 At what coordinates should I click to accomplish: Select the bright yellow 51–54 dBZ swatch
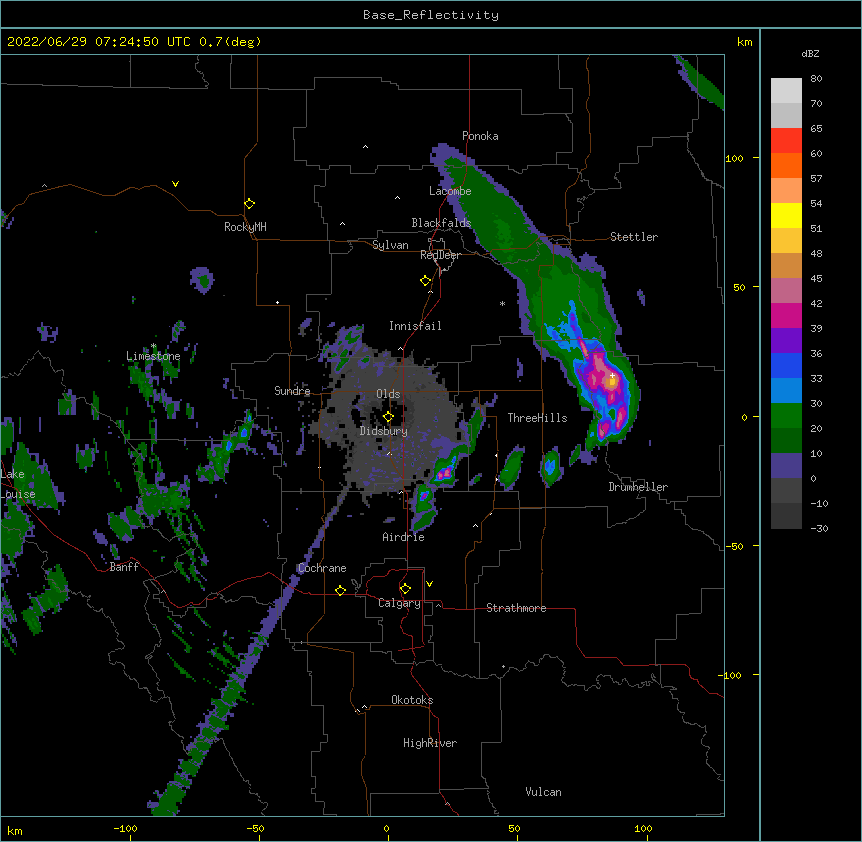pyautogui.click(x=786, y=215)
